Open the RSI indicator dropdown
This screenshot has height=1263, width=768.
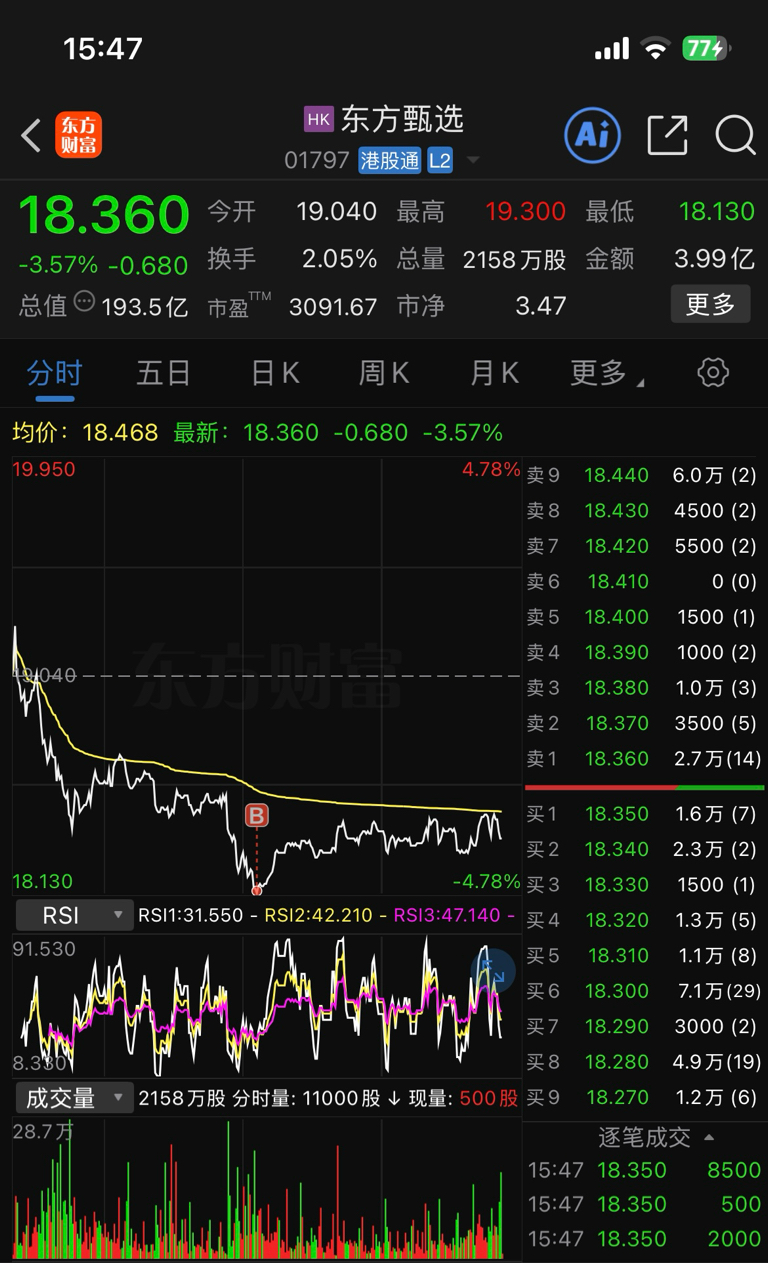(x=73, y=915)
